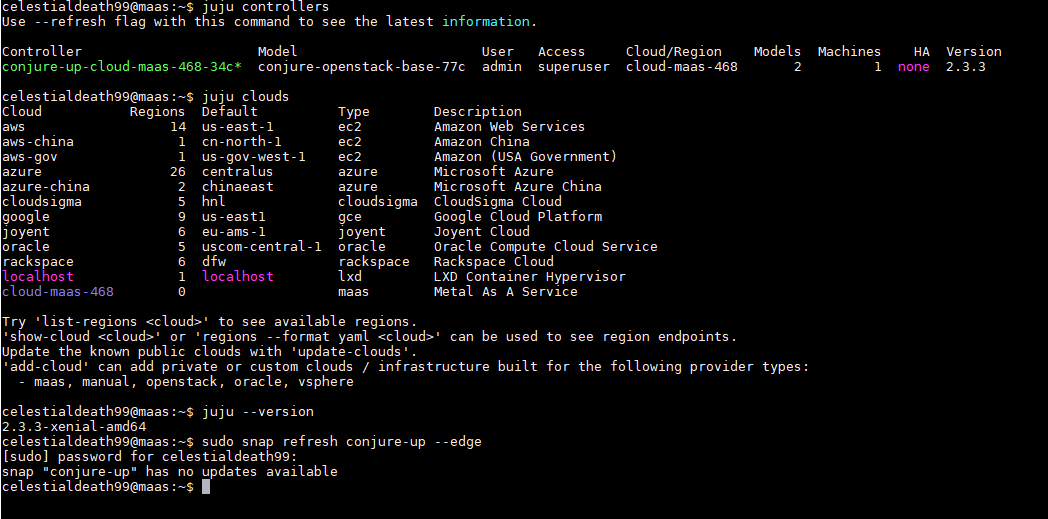Screen dimensions: 1048x519
Task: Click the '[sudo] password for celestialdeath99' line
Action: [x=150, y=457]
